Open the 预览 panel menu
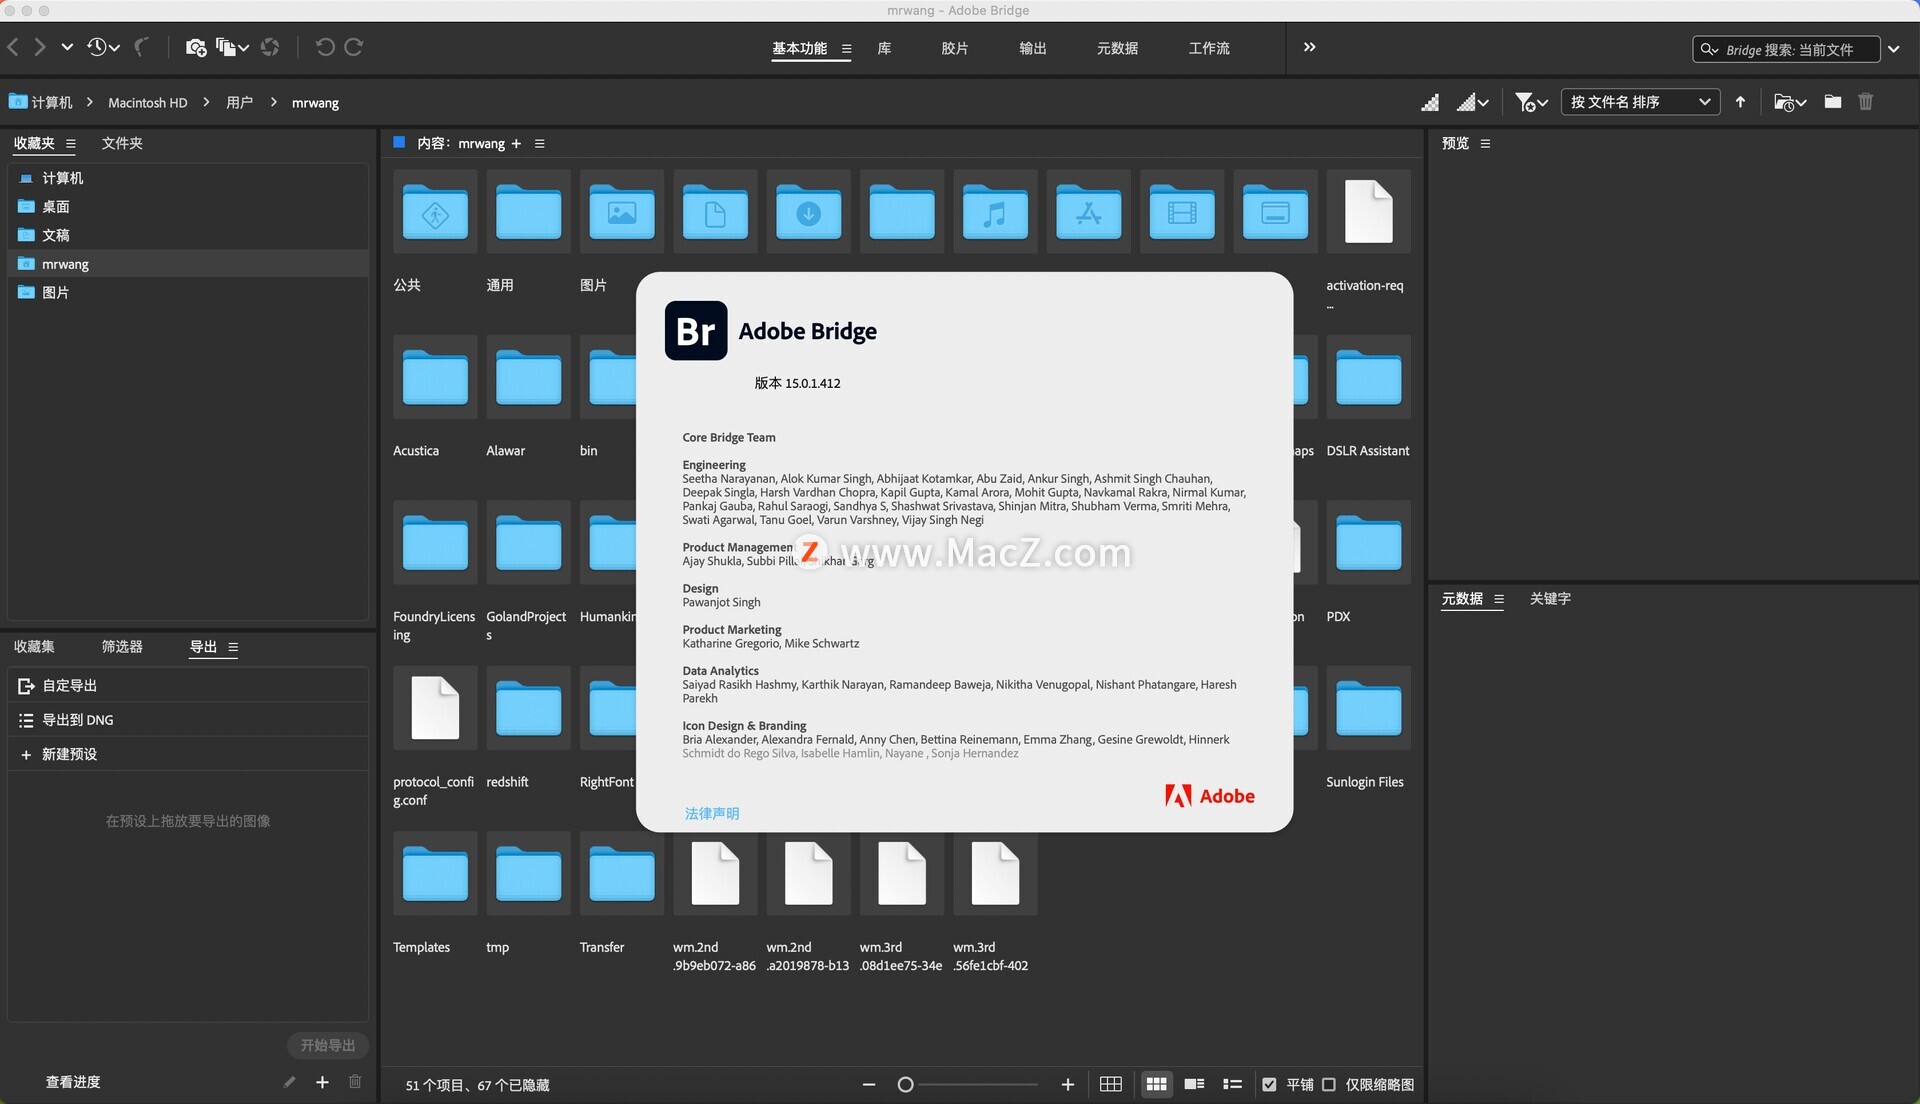1920x1104 pixels. pyautogui.click(x=1485, y=143)
